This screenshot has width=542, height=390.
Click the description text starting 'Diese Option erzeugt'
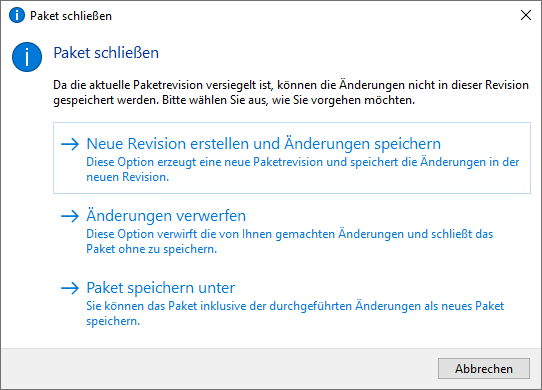(302, 169)
